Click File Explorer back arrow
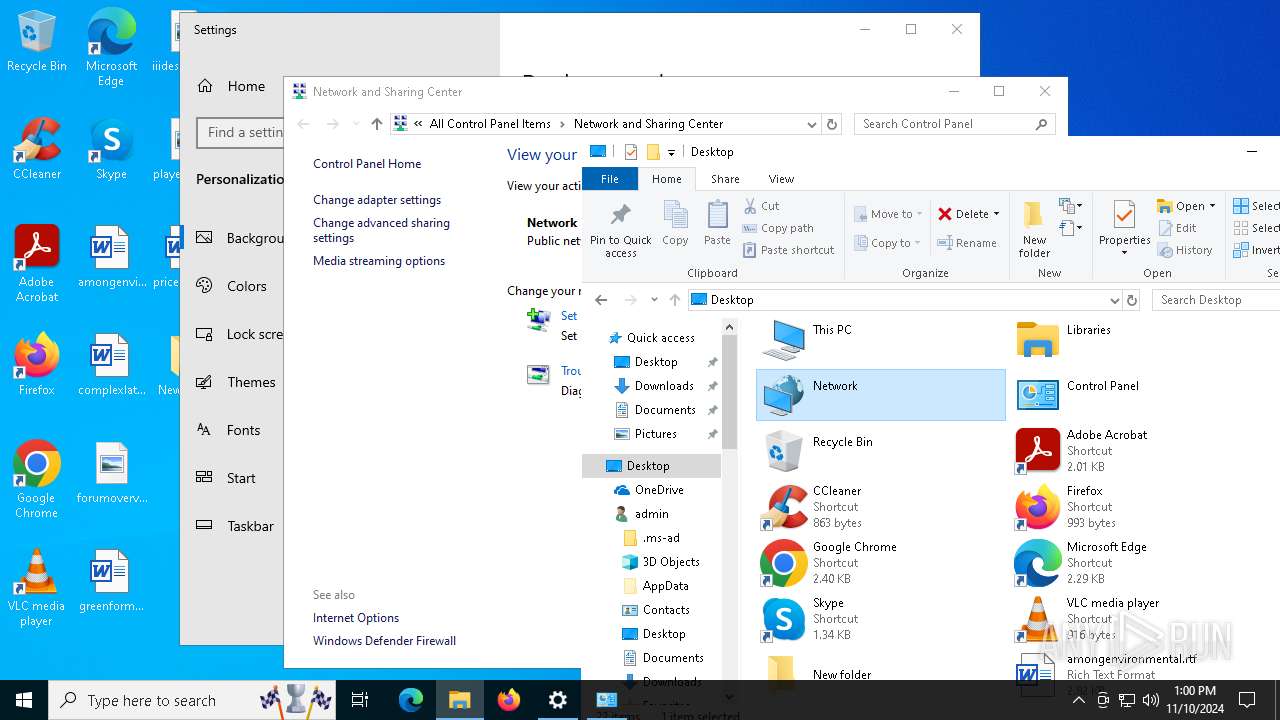1280x720 pixels. click(600, 300)
